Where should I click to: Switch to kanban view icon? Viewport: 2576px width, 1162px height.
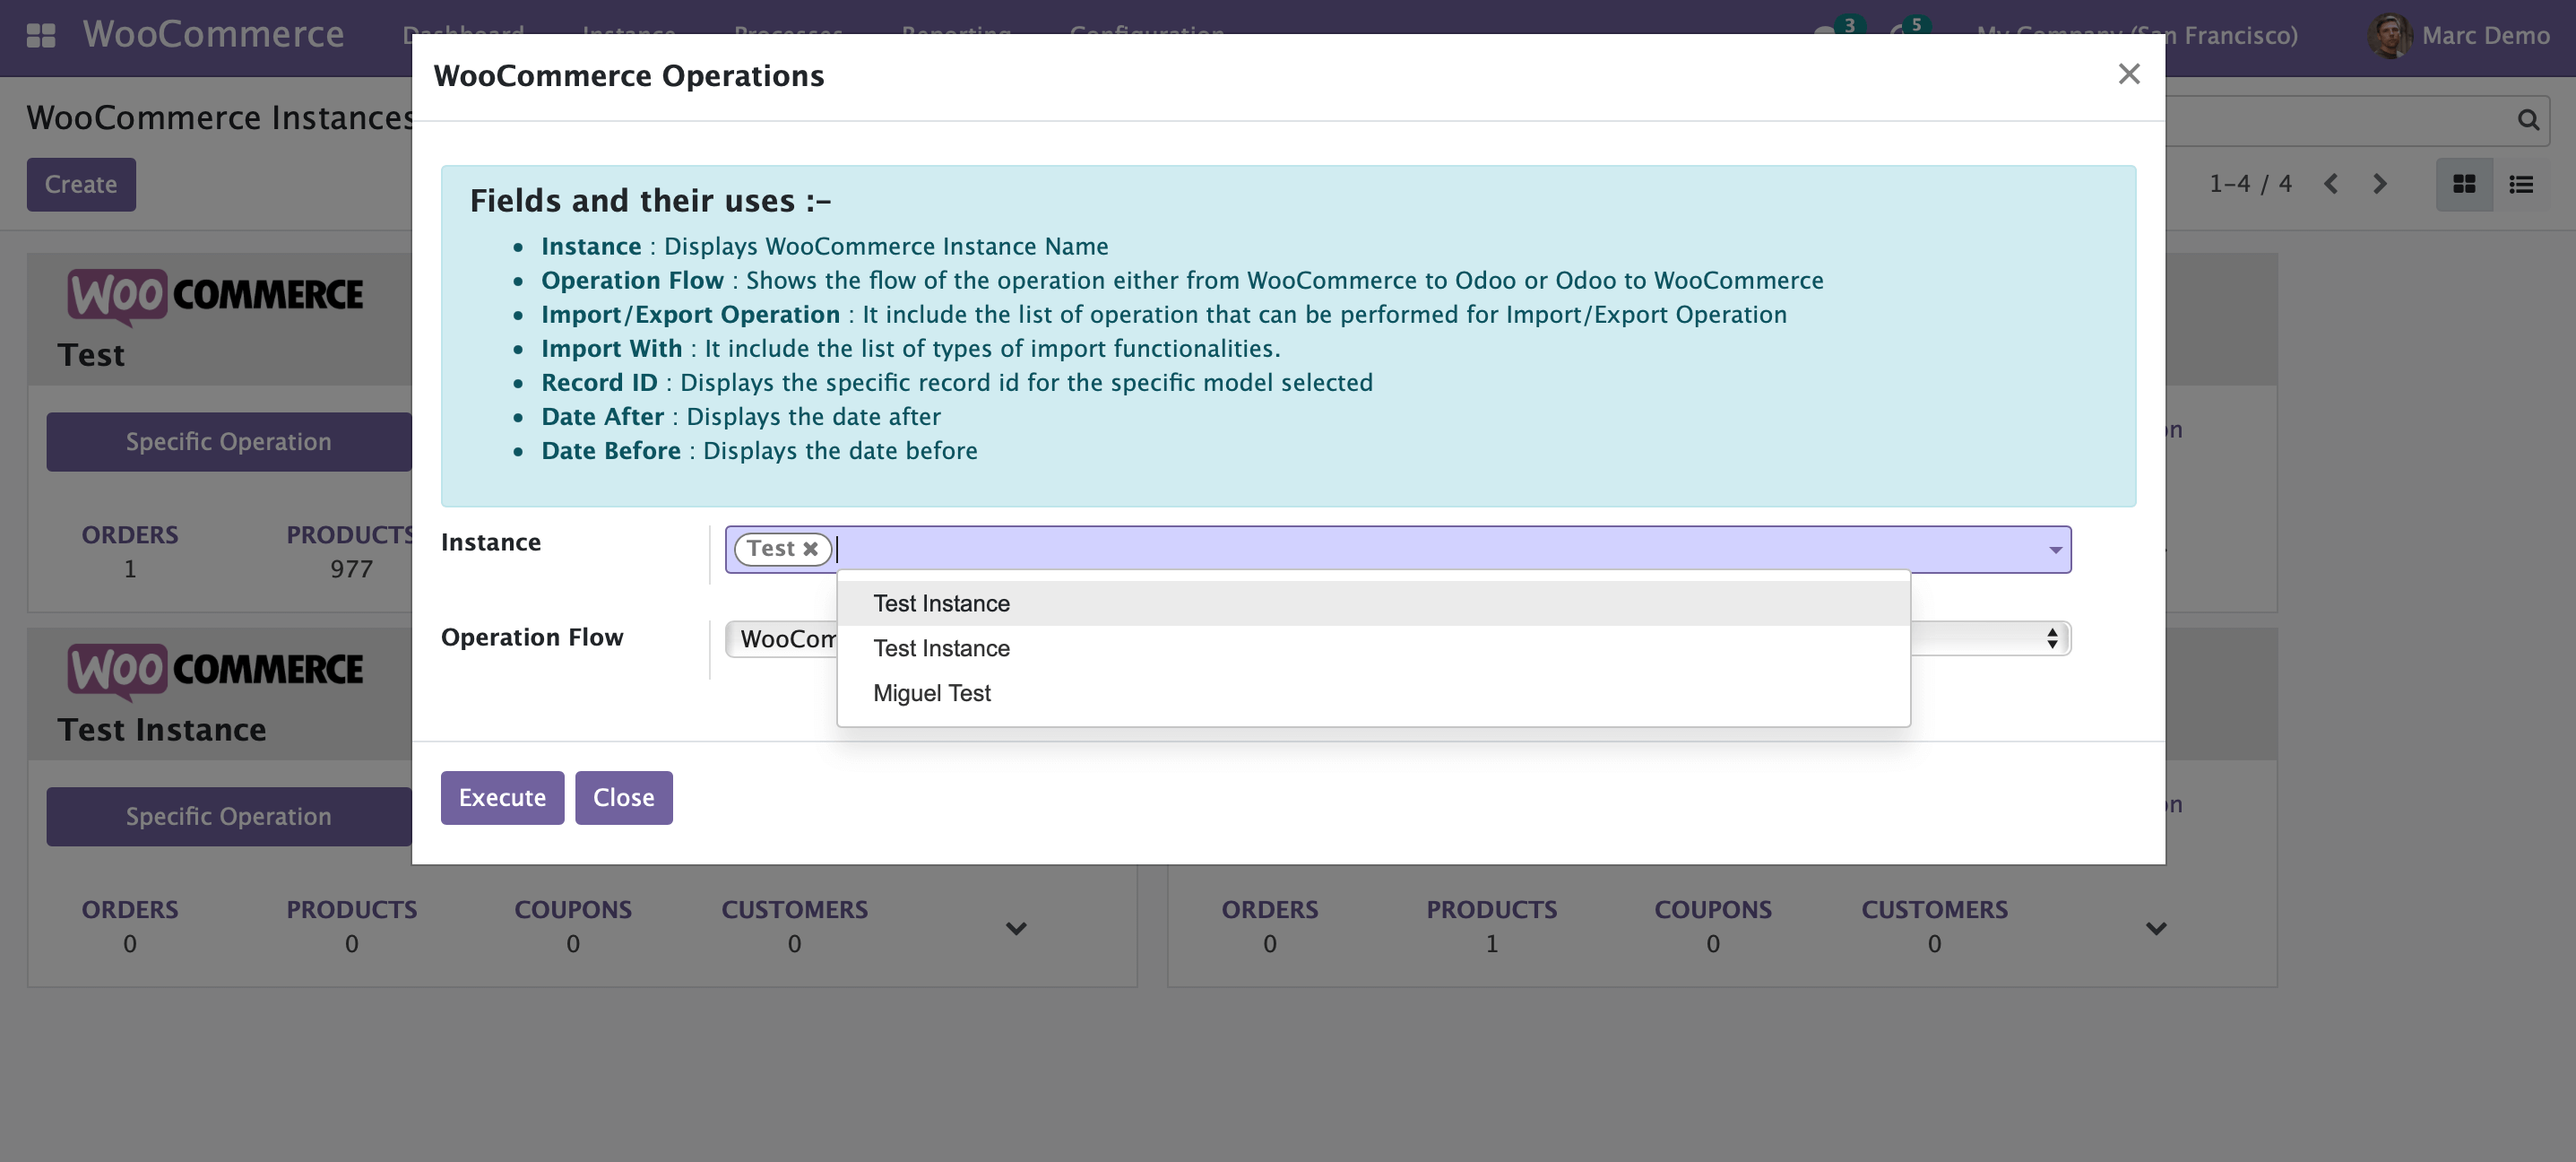2463,184
